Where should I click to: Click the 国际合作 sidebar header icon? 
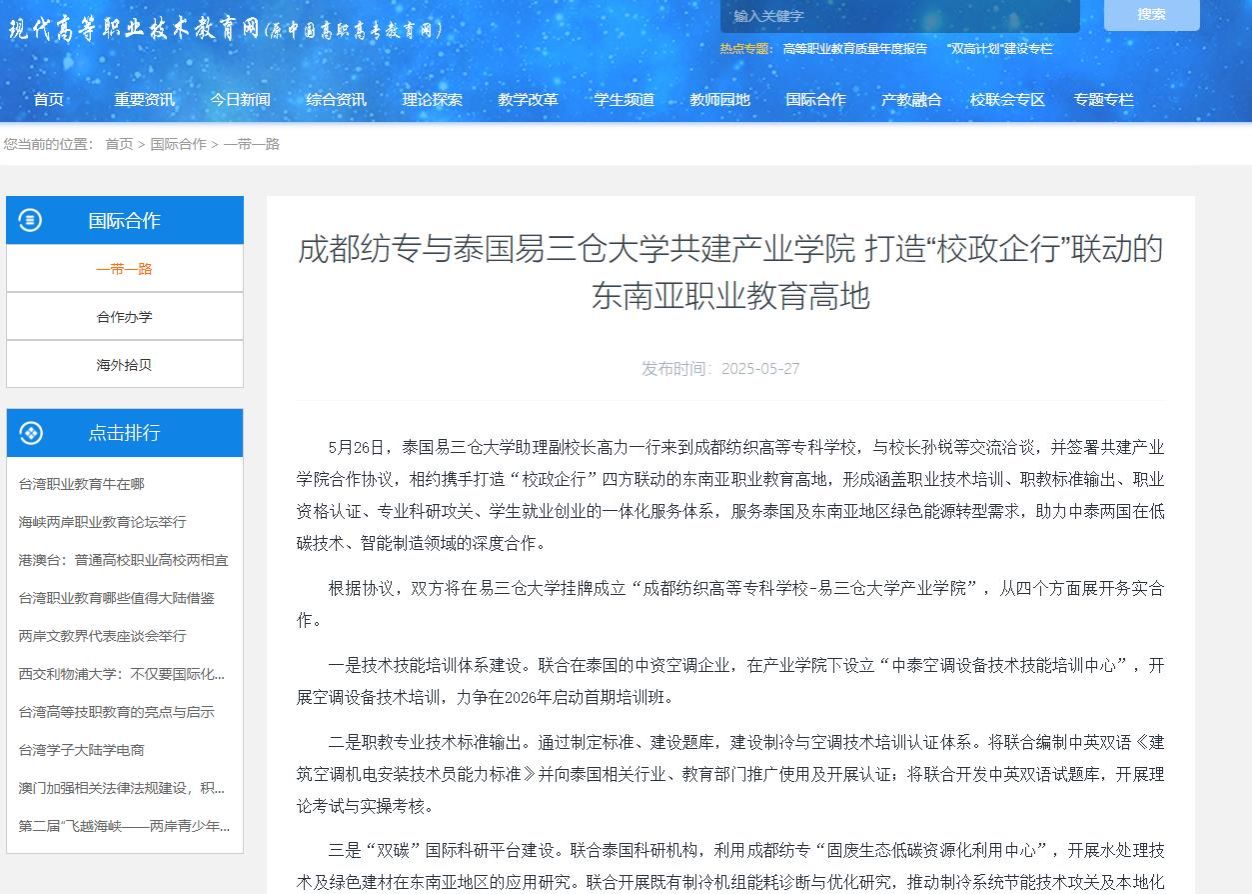[31, 220]
